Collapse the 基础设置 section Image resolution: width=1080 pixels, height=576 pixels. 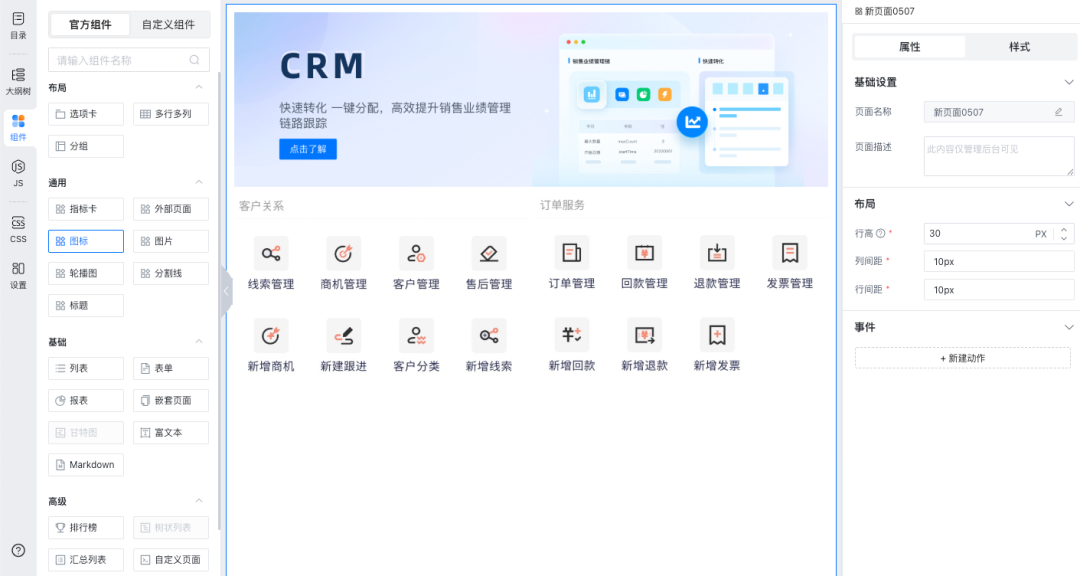click(x=1068, y=82)
